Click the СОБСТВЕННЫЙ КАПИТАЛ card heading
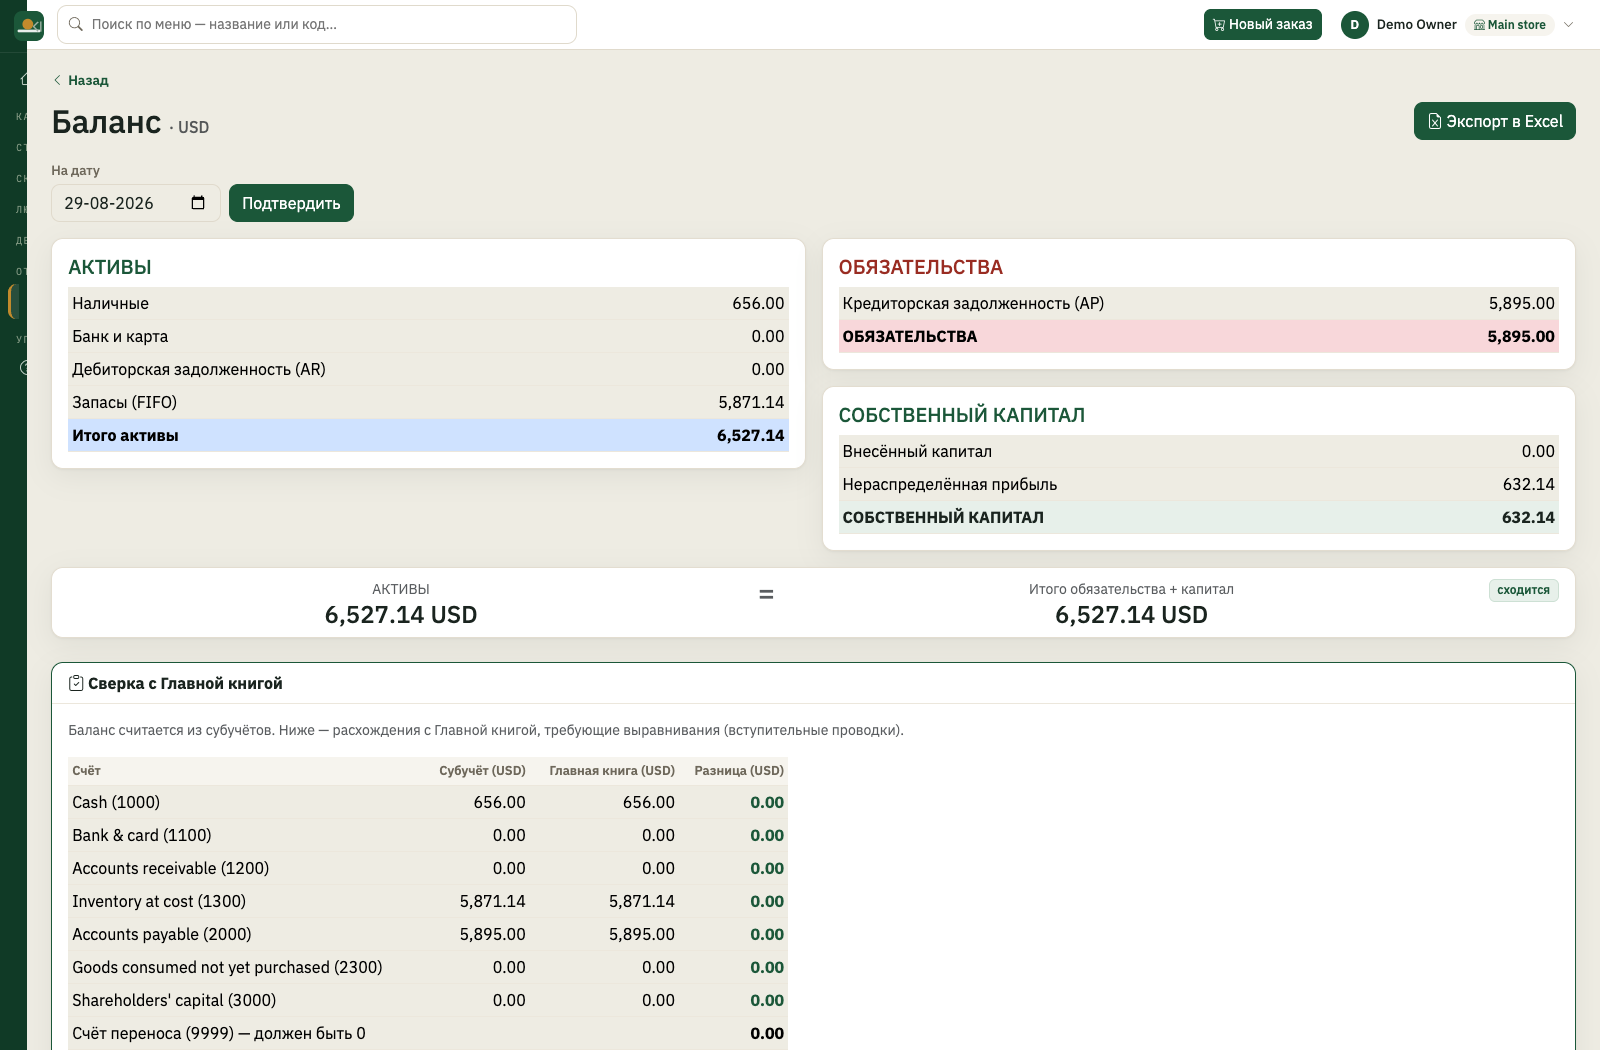The width and height of the screenshot is (1600, 1050). pyautogui.click(x=961, y=415)
